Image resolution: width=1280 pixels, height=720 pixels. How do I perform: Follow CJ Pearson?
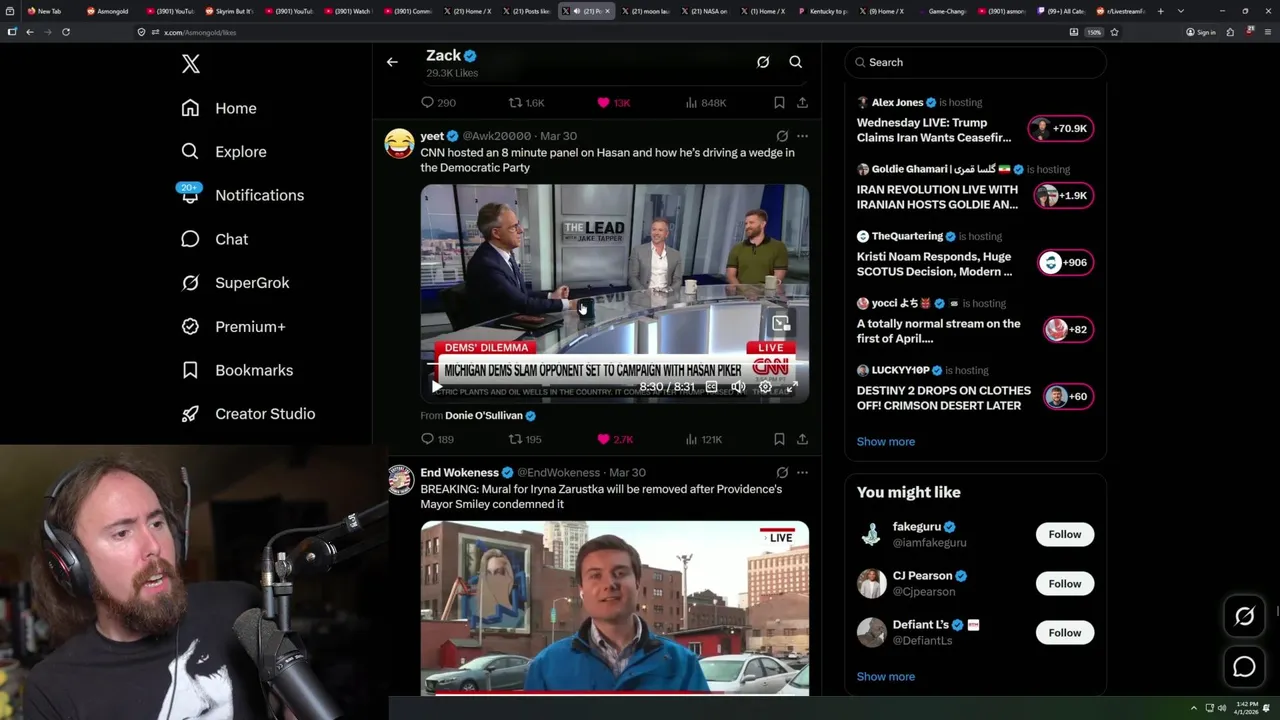[x=1065, y=583]
